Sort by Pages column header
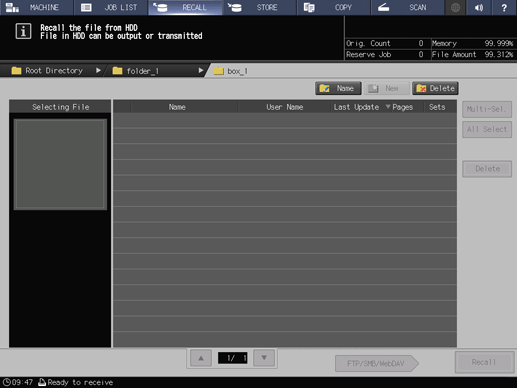Viewport: 517px width, 388px height. click(x=402, y=107)
